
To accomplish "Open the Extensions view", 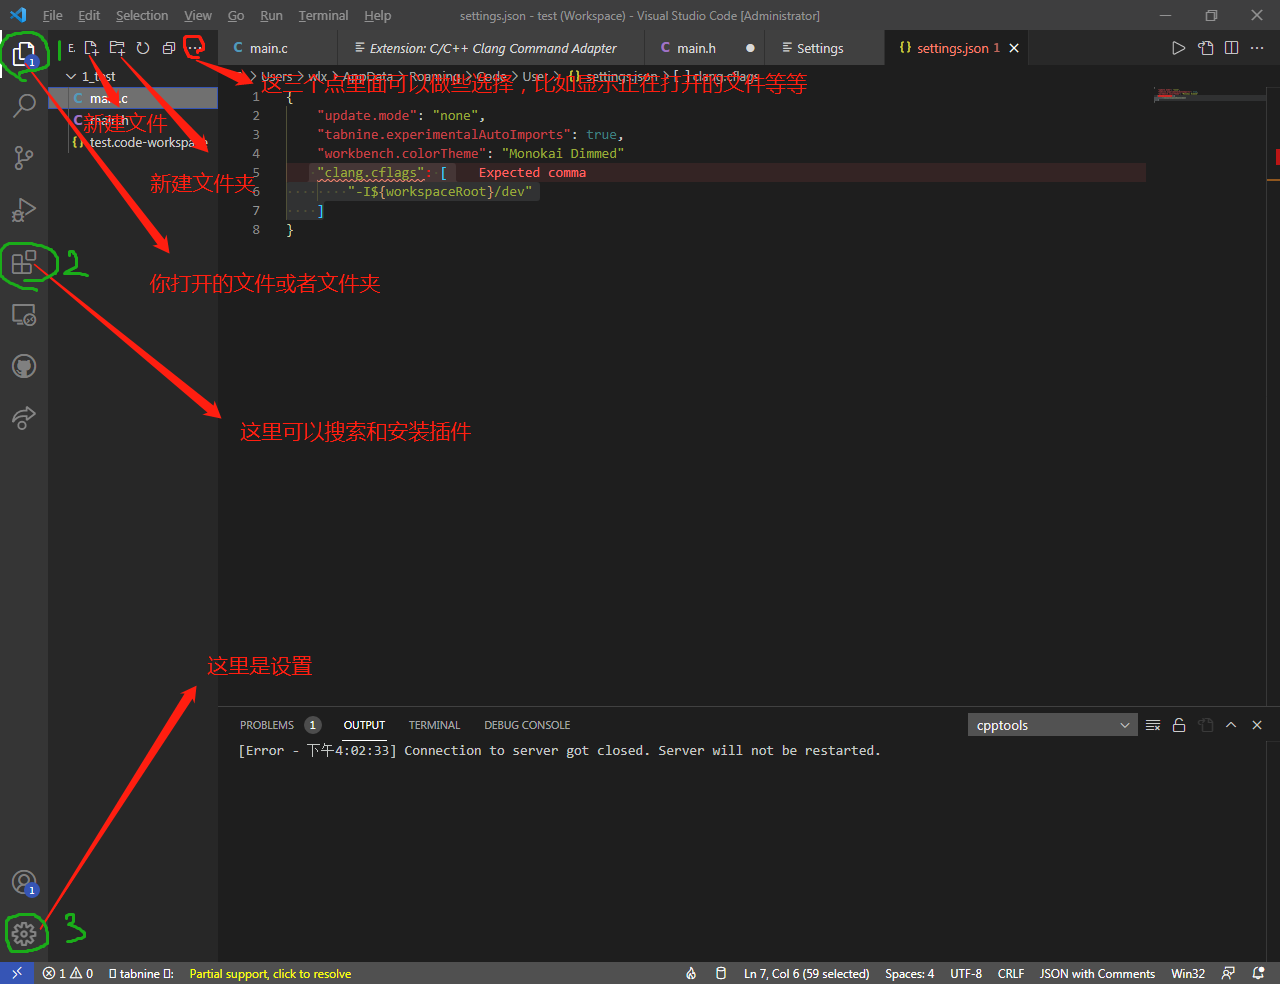I will 24,263.
